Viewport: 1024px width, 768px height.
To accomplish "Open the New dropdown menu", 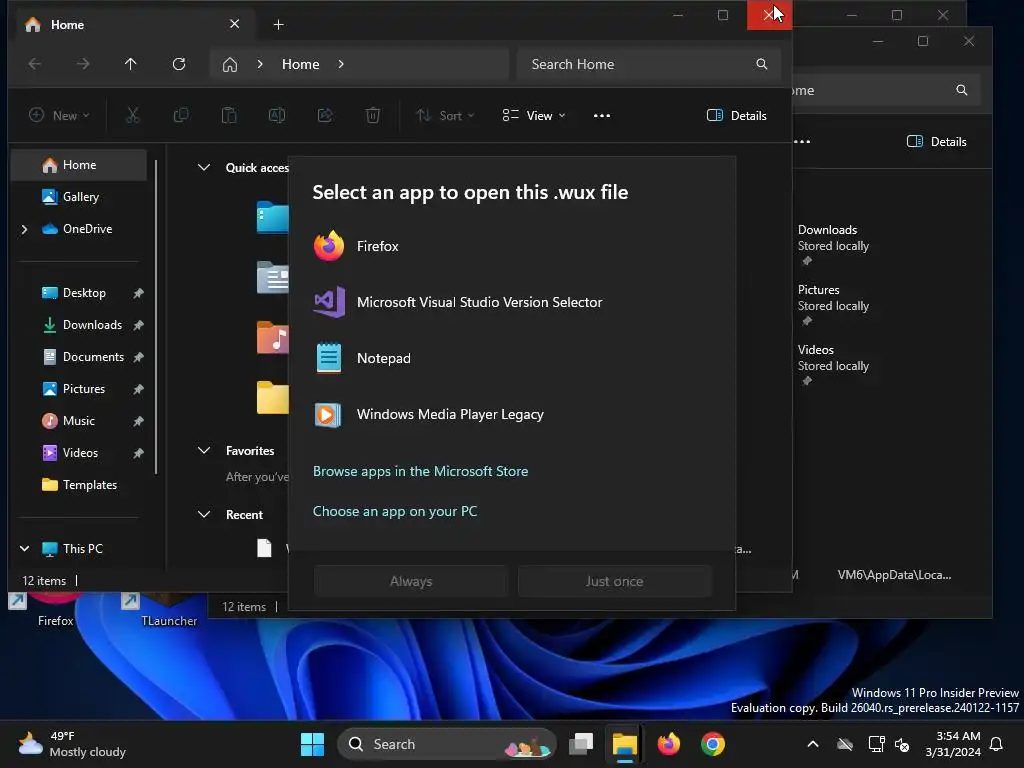I will pyautogui.click(x=59, y=116).
